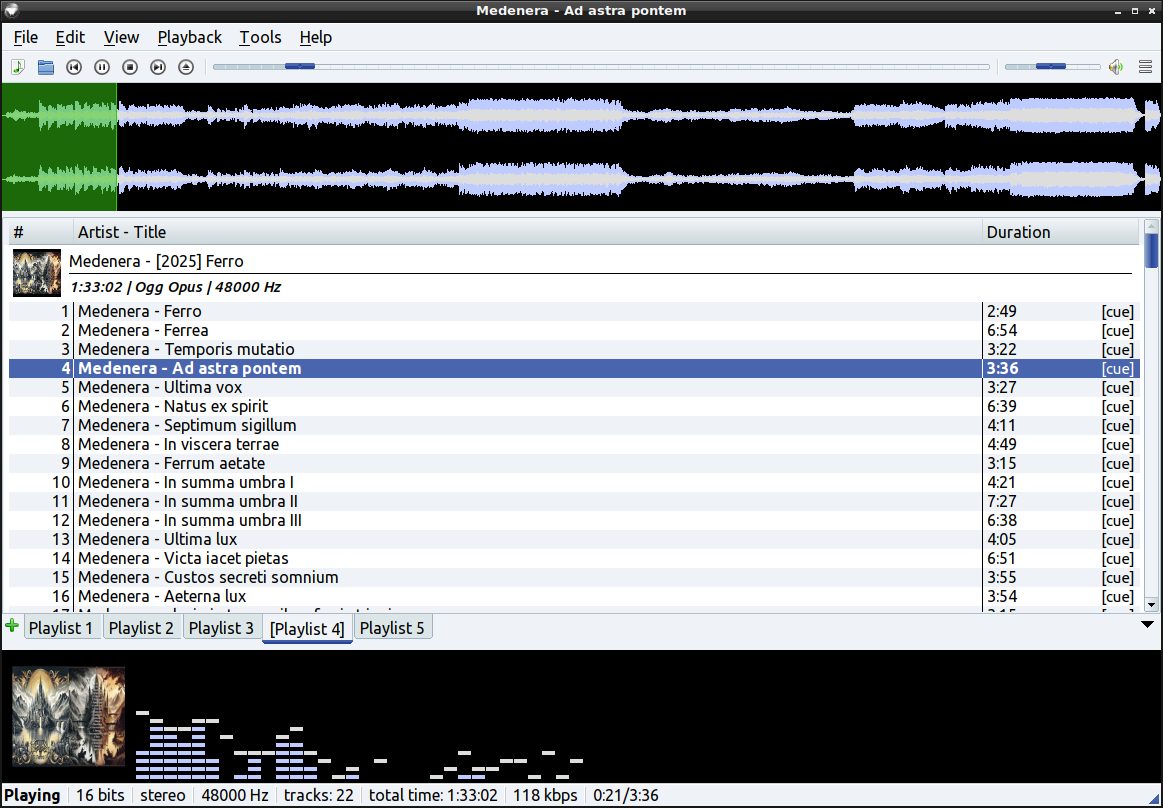Open the Playback menu

[190, 37]
